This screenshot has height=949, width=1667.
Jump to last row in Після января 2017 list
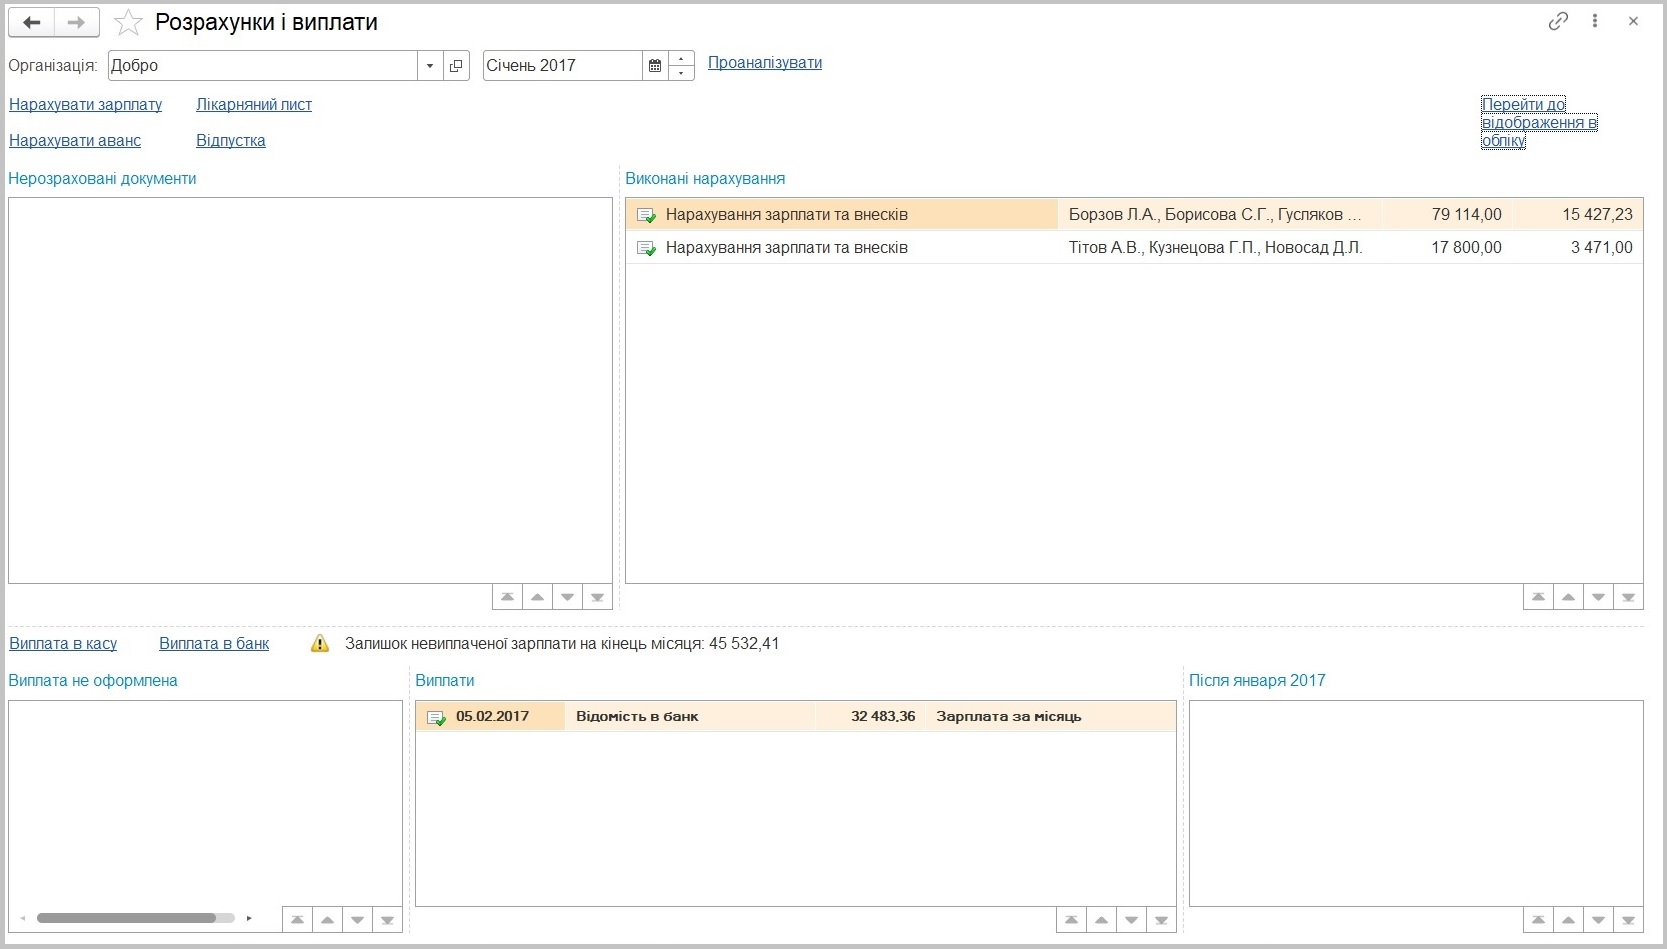(1628, 920)
